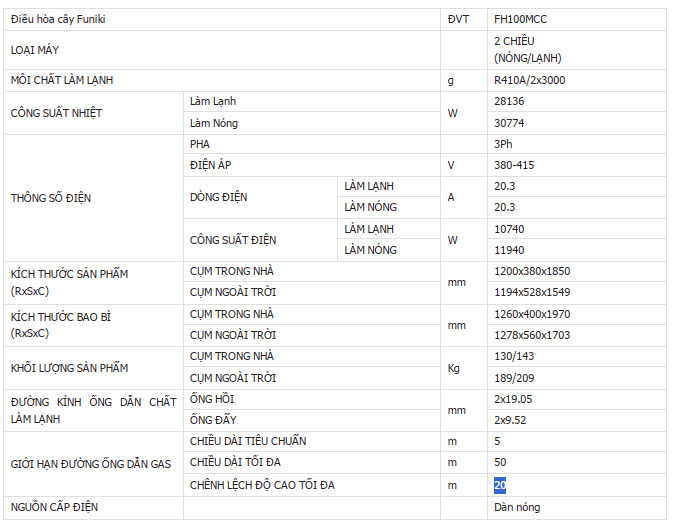673x527 pixels.
Task: Click LÀM NÓNG under CÔNG SUẤT ĐIỆN
Action: pyautogui.click(x=370, y=250)
